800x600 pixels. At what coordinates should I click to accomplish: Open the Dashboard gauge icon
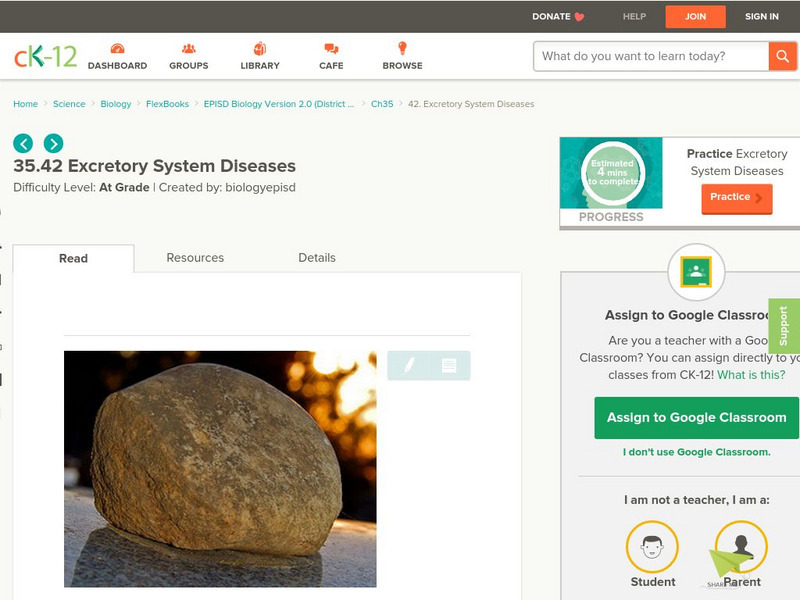[x=117, y=48]
